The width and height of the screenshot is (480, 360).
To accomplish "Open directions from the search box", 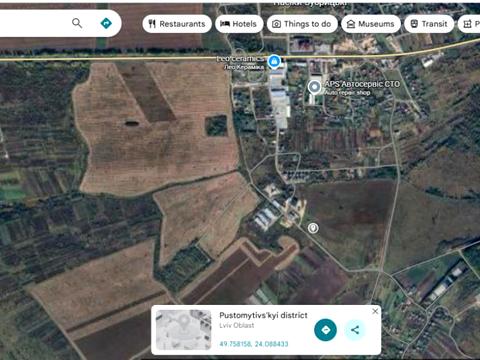I will 106,23.
